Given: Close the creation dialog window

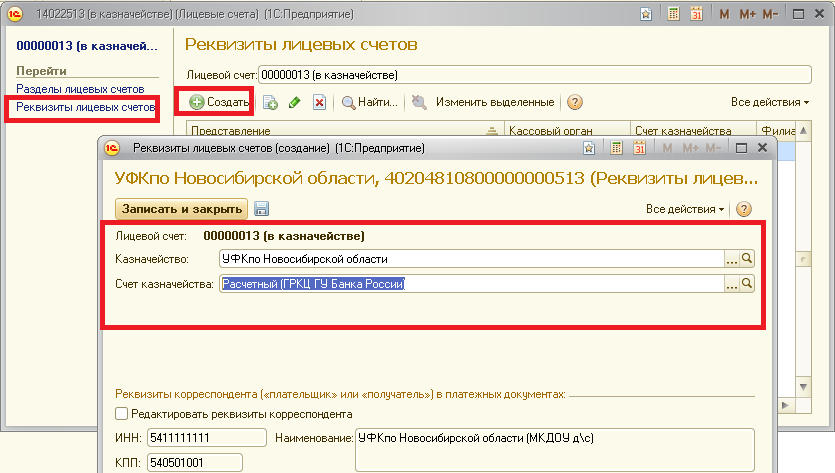Looking at the screenshot, I should click(x=763, y=148).
